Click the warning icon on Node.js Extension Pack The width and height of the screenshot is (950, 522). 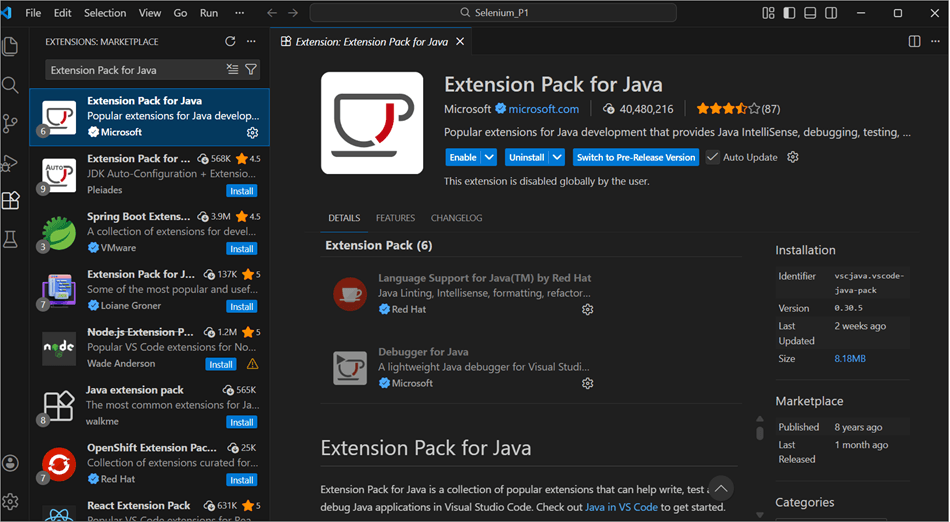tap(253, 364)
